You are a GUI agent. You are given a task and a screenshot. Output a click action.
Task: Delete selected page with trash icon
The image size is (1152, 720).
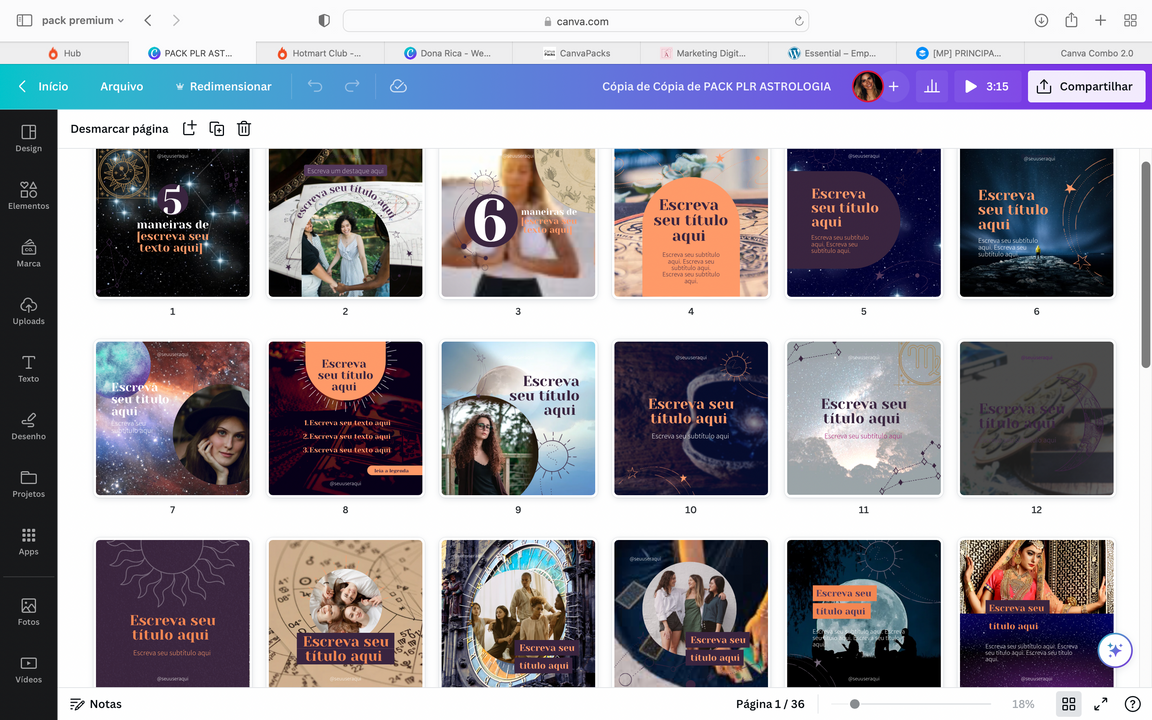(244, 128)
